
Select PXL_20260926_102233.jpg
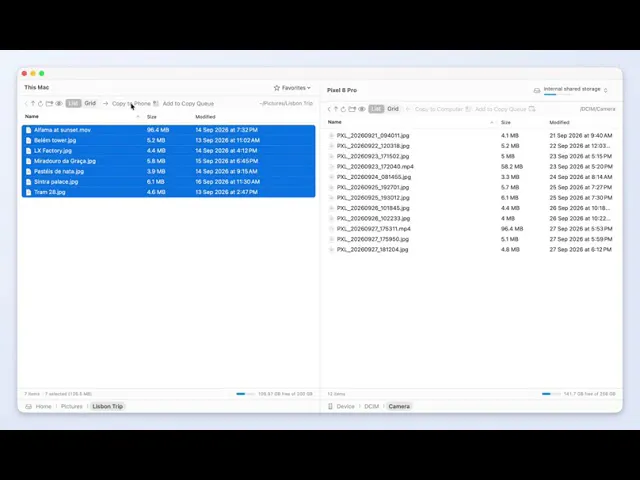pyautogui.click(x=471, y=218)
